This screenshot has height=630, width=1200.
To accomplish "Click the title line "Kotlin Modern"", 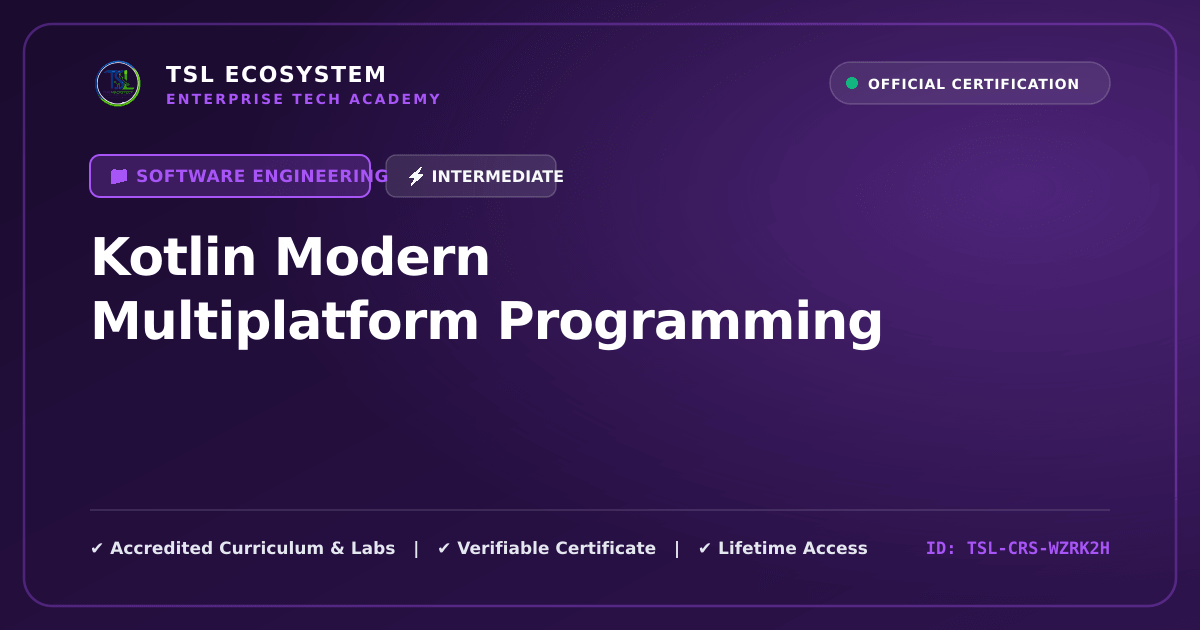I will (291, 258).
